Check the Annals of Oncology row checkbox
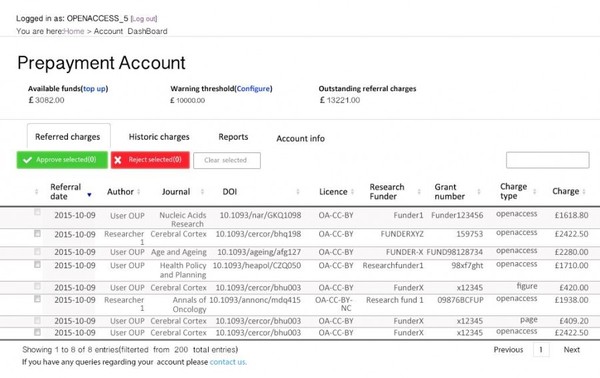The image size is (600, 378). point(37,299)
